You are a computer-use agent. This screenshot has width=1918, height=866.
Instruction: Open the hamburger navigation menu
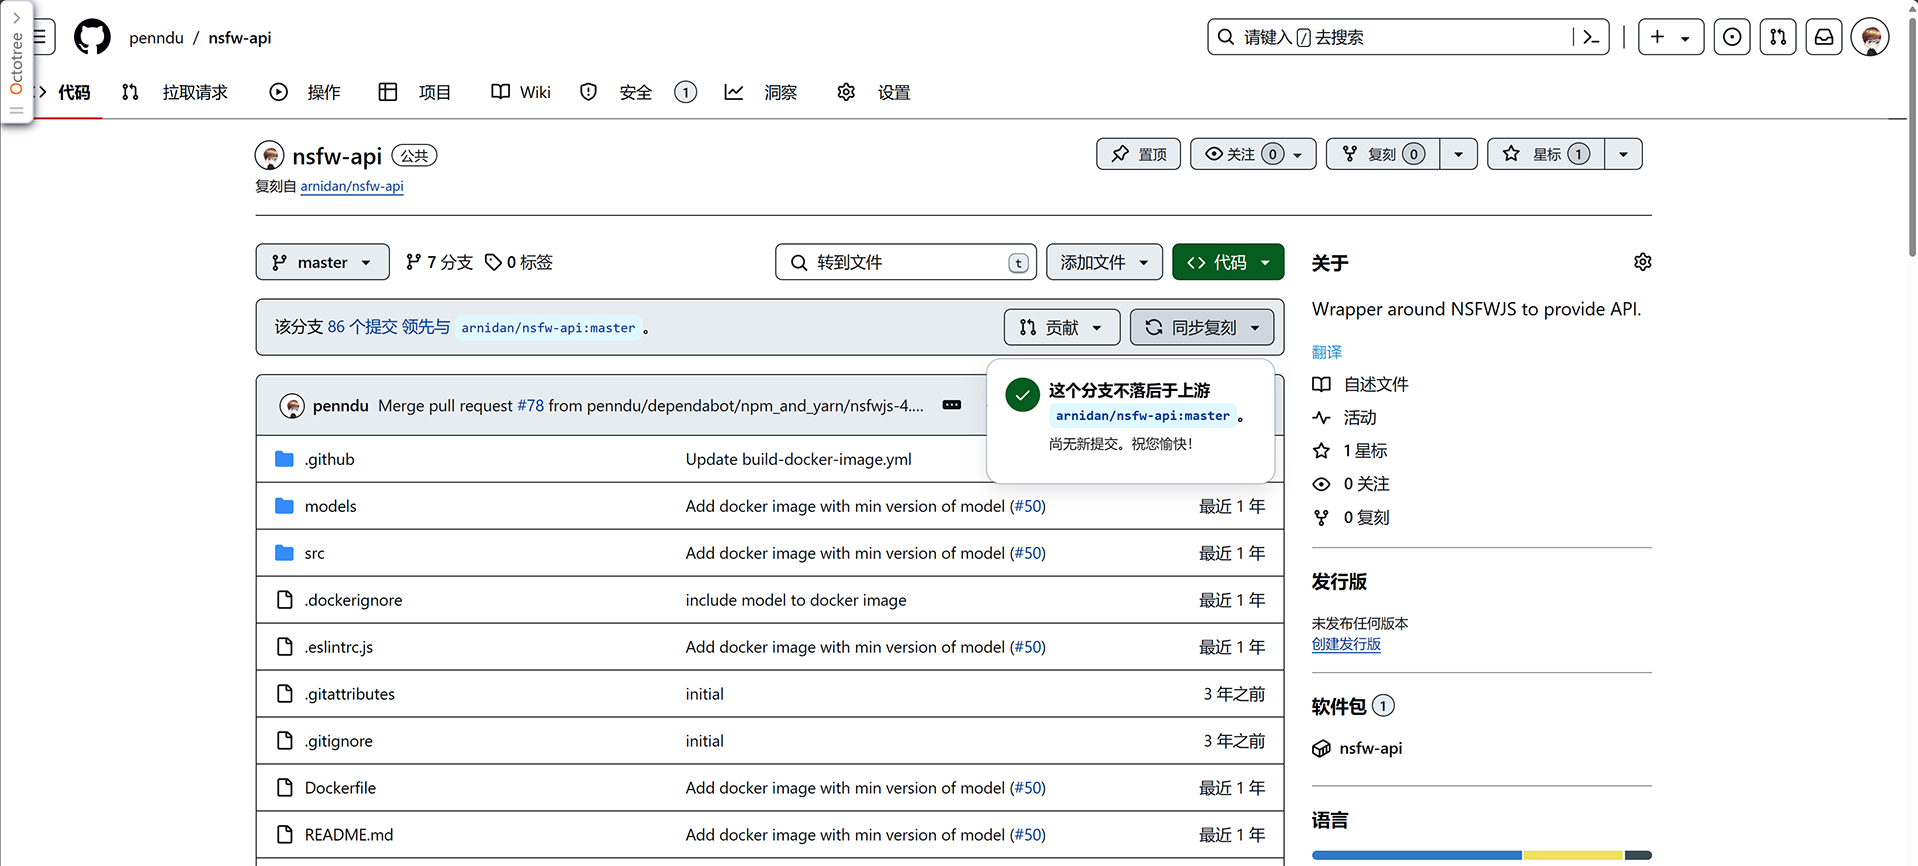point(42,37)
